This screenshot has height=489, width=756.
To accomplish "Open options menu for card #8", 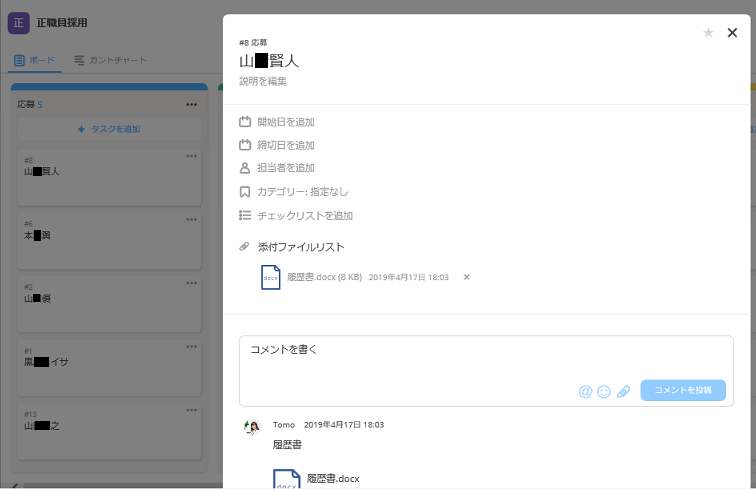I will [x=191, y=156].
